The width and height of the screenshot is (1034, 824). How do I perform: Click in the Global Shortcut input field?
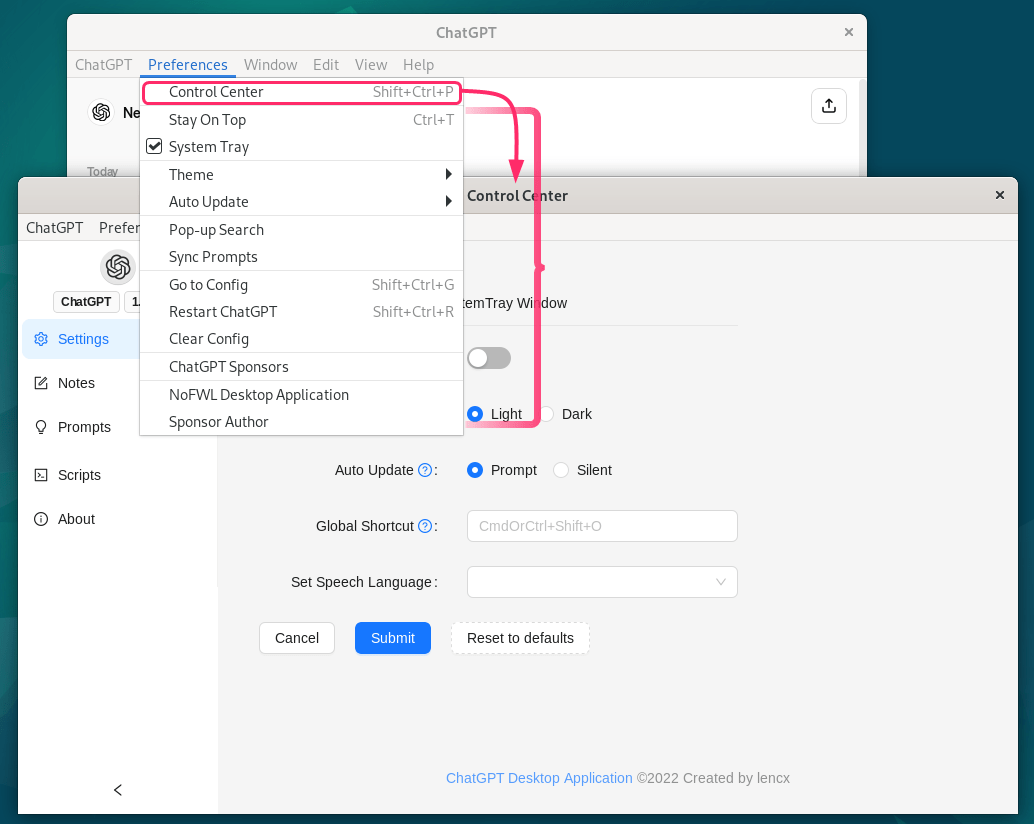tap(602, 526)
